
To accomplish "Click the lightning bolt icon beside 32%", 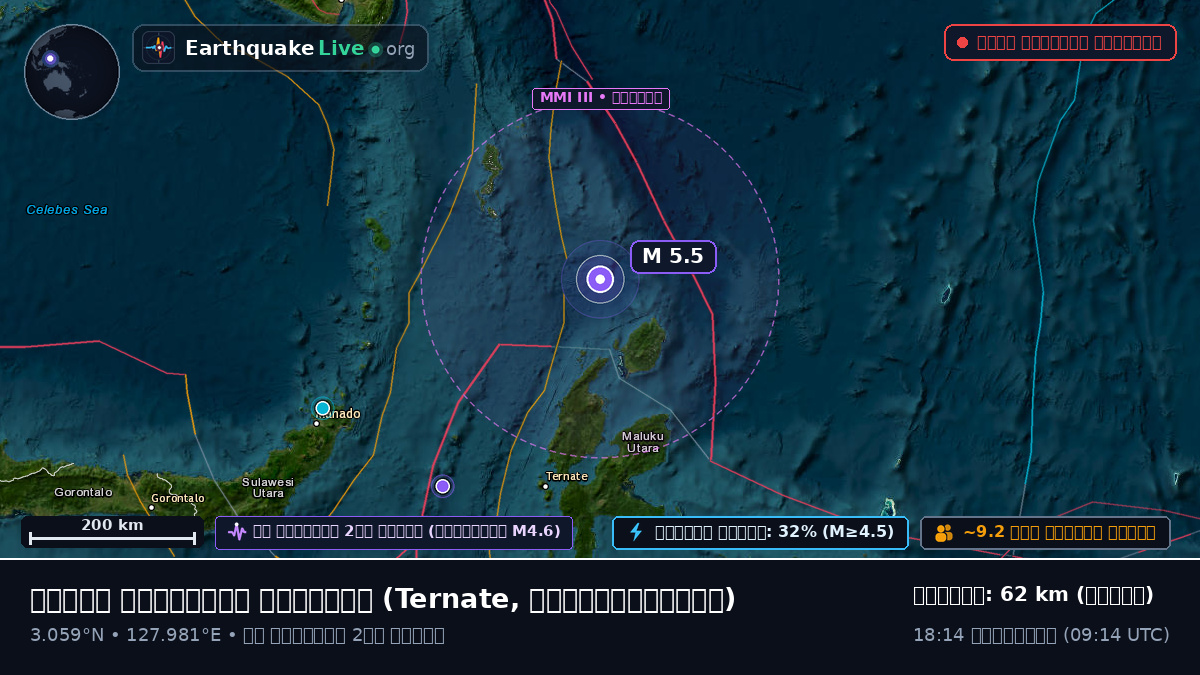I will [x=635, y=532].
